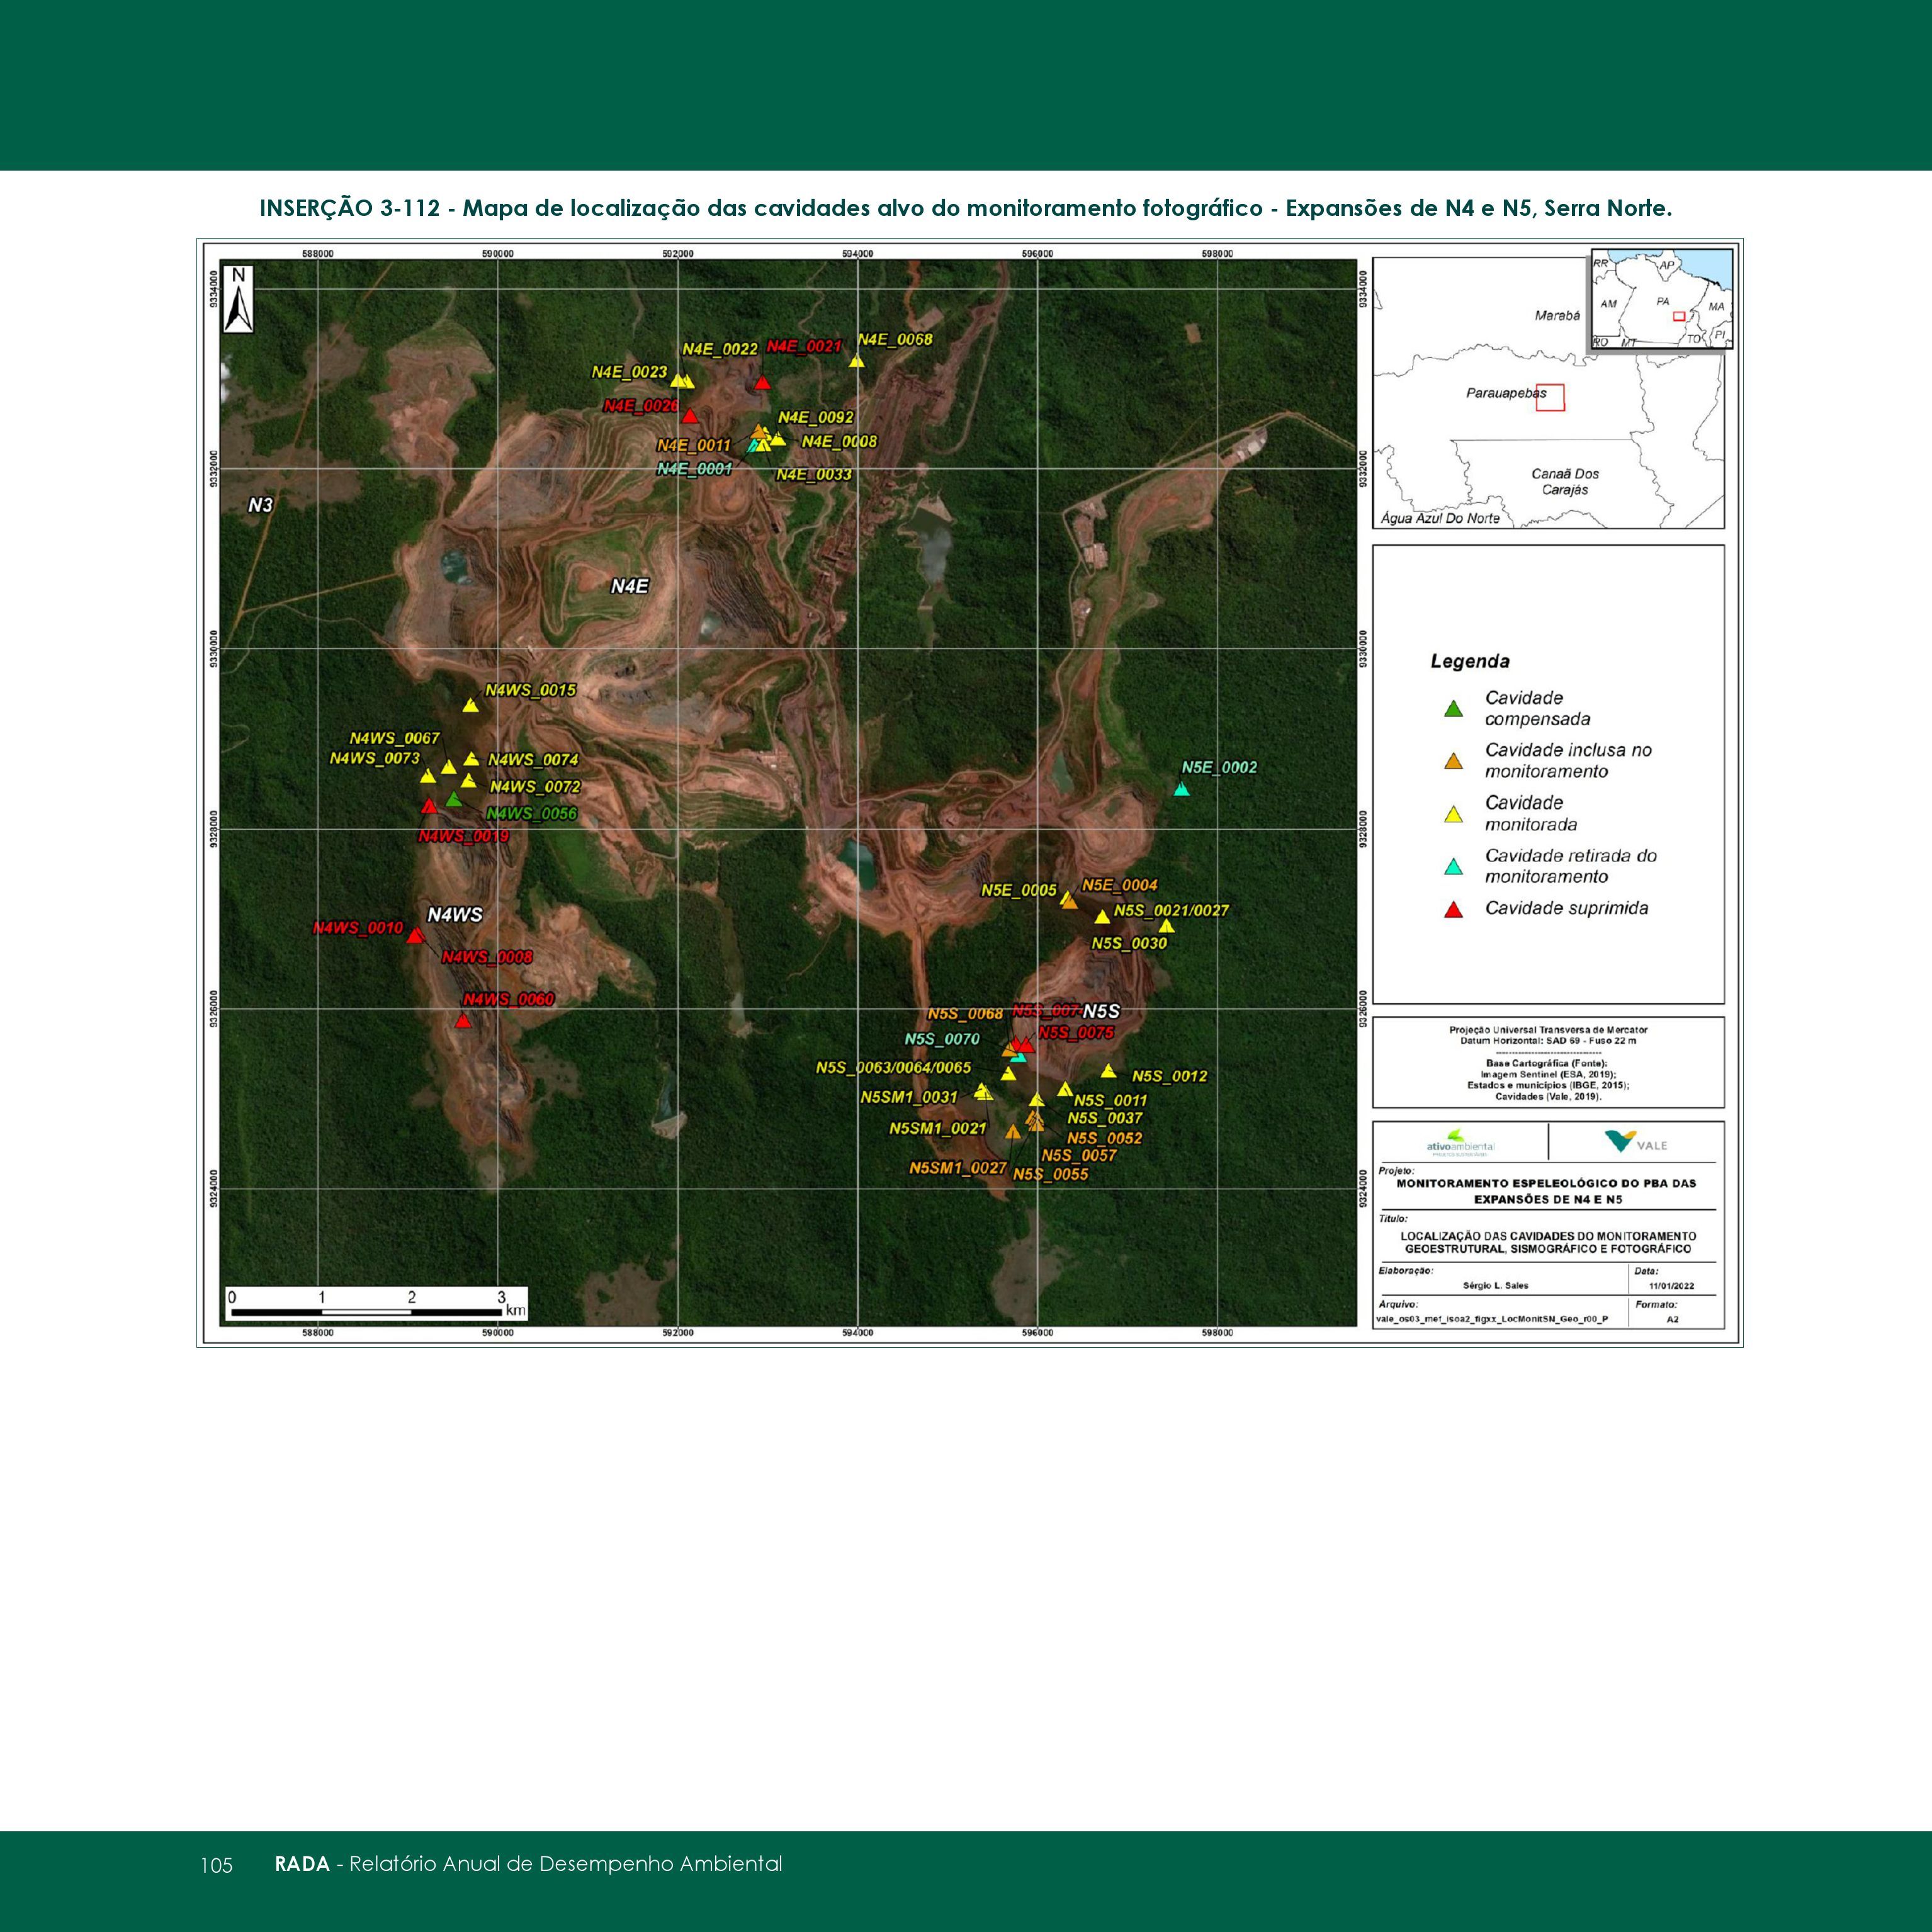Click the yellow marker of cave N4E_0068
The height and width of the screenshot is (1932, 1932).
pos(857,360)
